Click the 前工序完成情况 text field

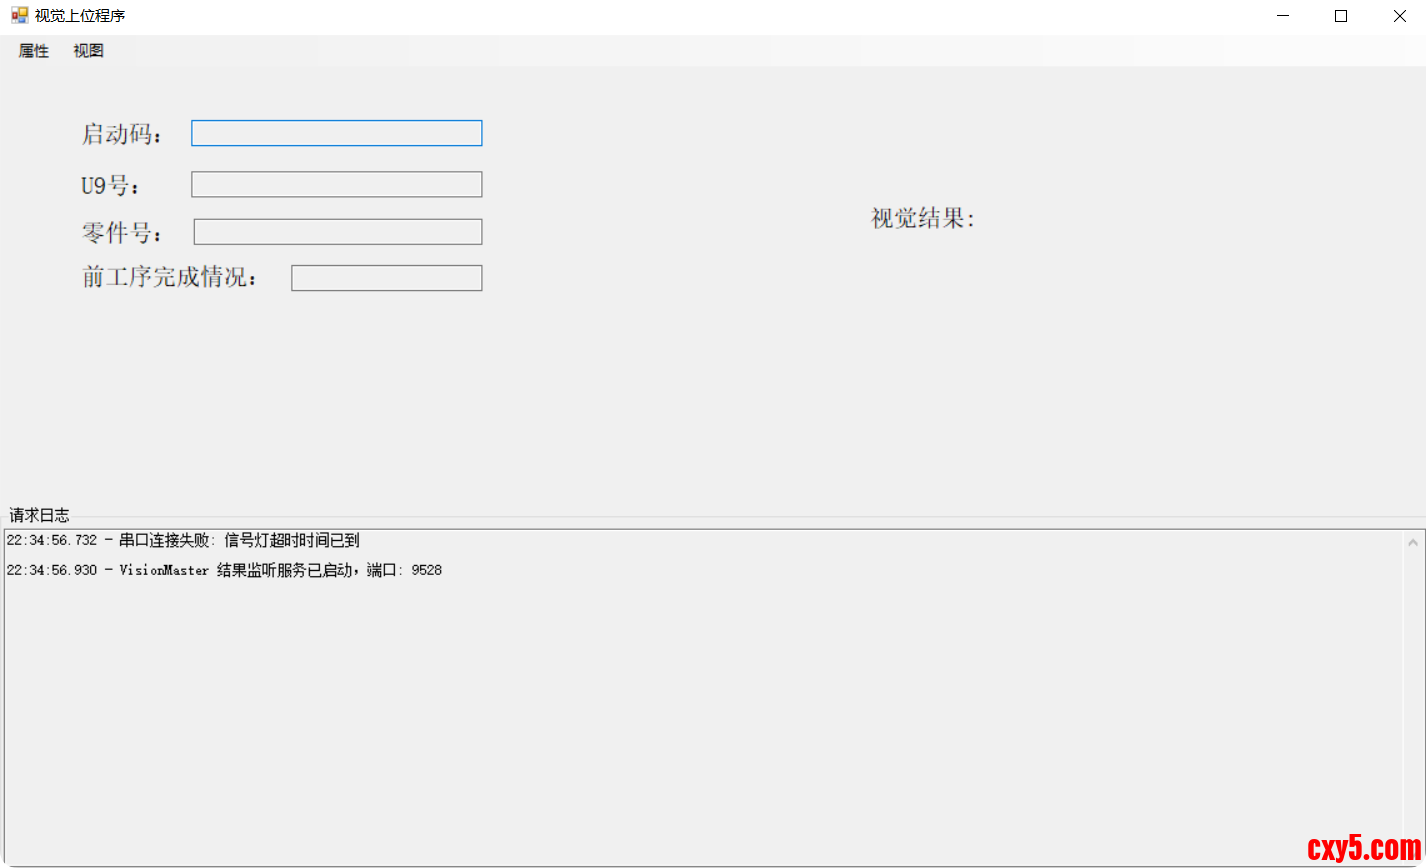click(x=386, y=278)
